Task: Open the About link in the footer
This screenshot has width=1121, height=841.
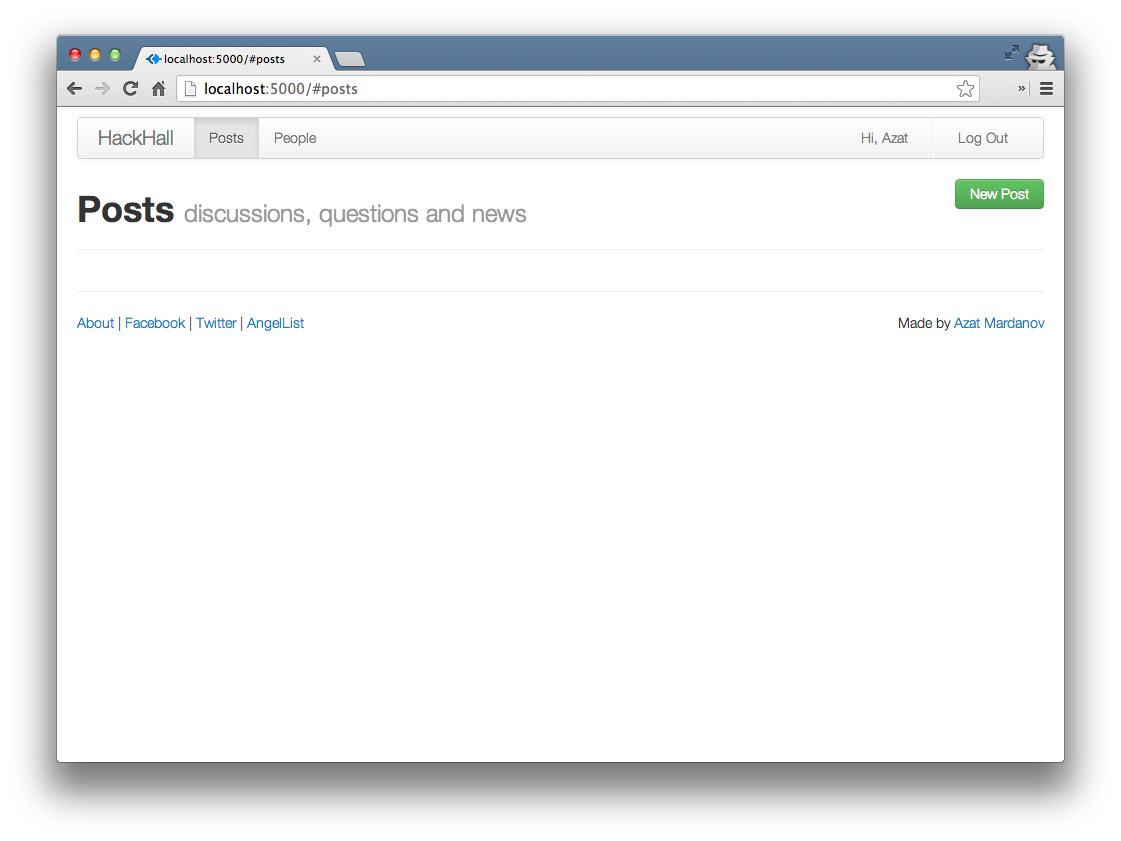Action: 95,323
